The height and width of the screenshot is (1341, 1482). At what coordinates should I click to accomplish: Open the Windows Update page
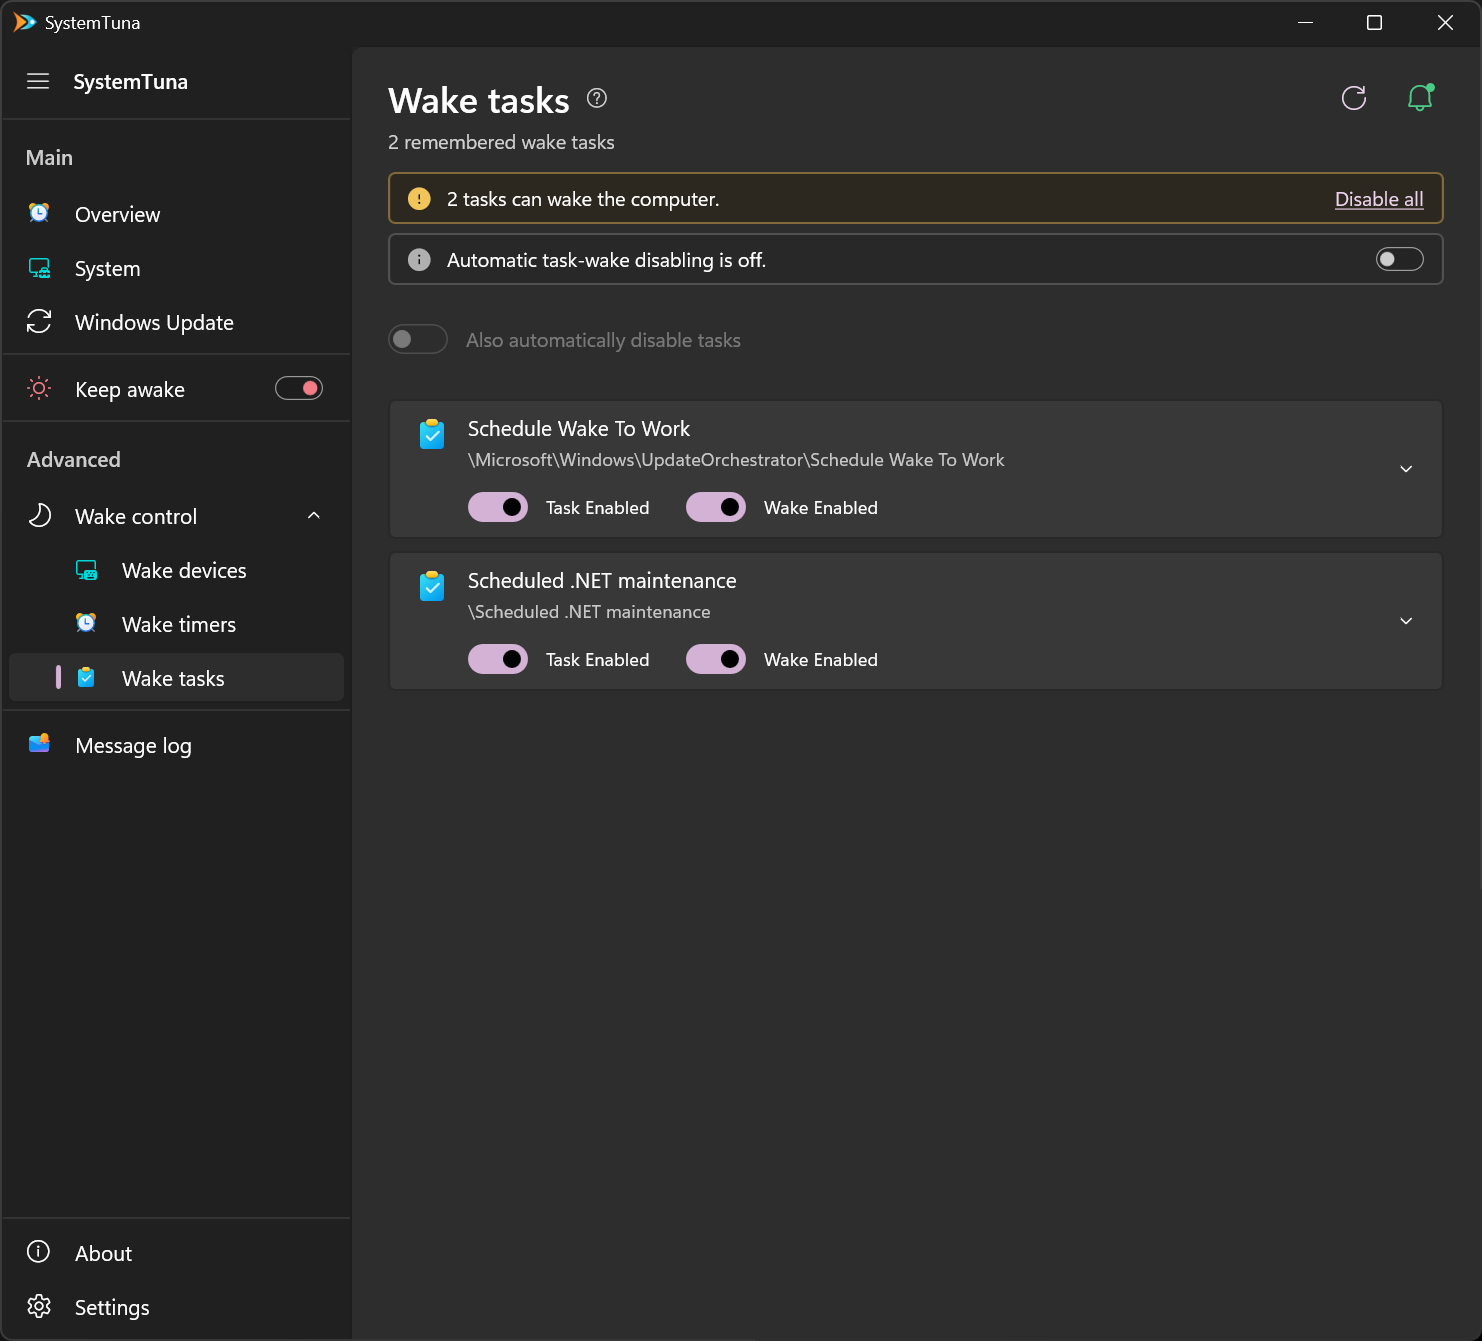click(176, 322)
